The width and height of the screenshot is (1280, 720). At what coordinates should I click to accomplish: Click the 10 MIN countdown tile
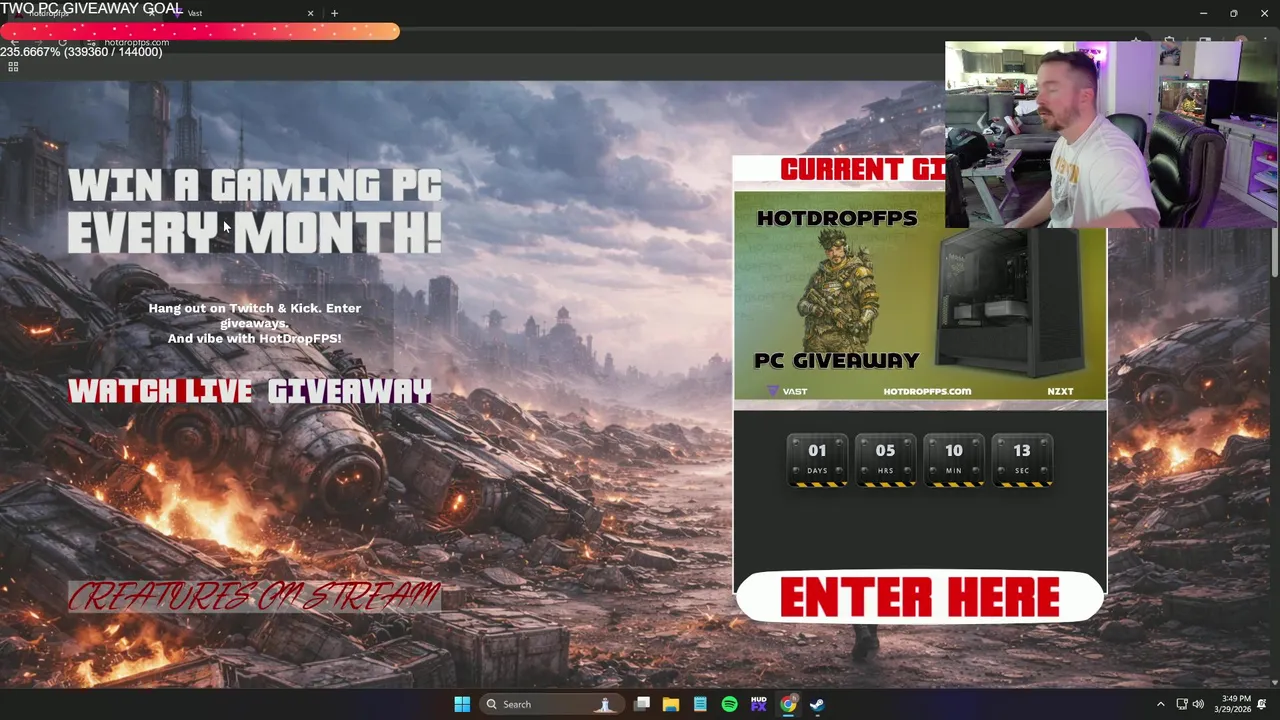click(x=953, y=460)
